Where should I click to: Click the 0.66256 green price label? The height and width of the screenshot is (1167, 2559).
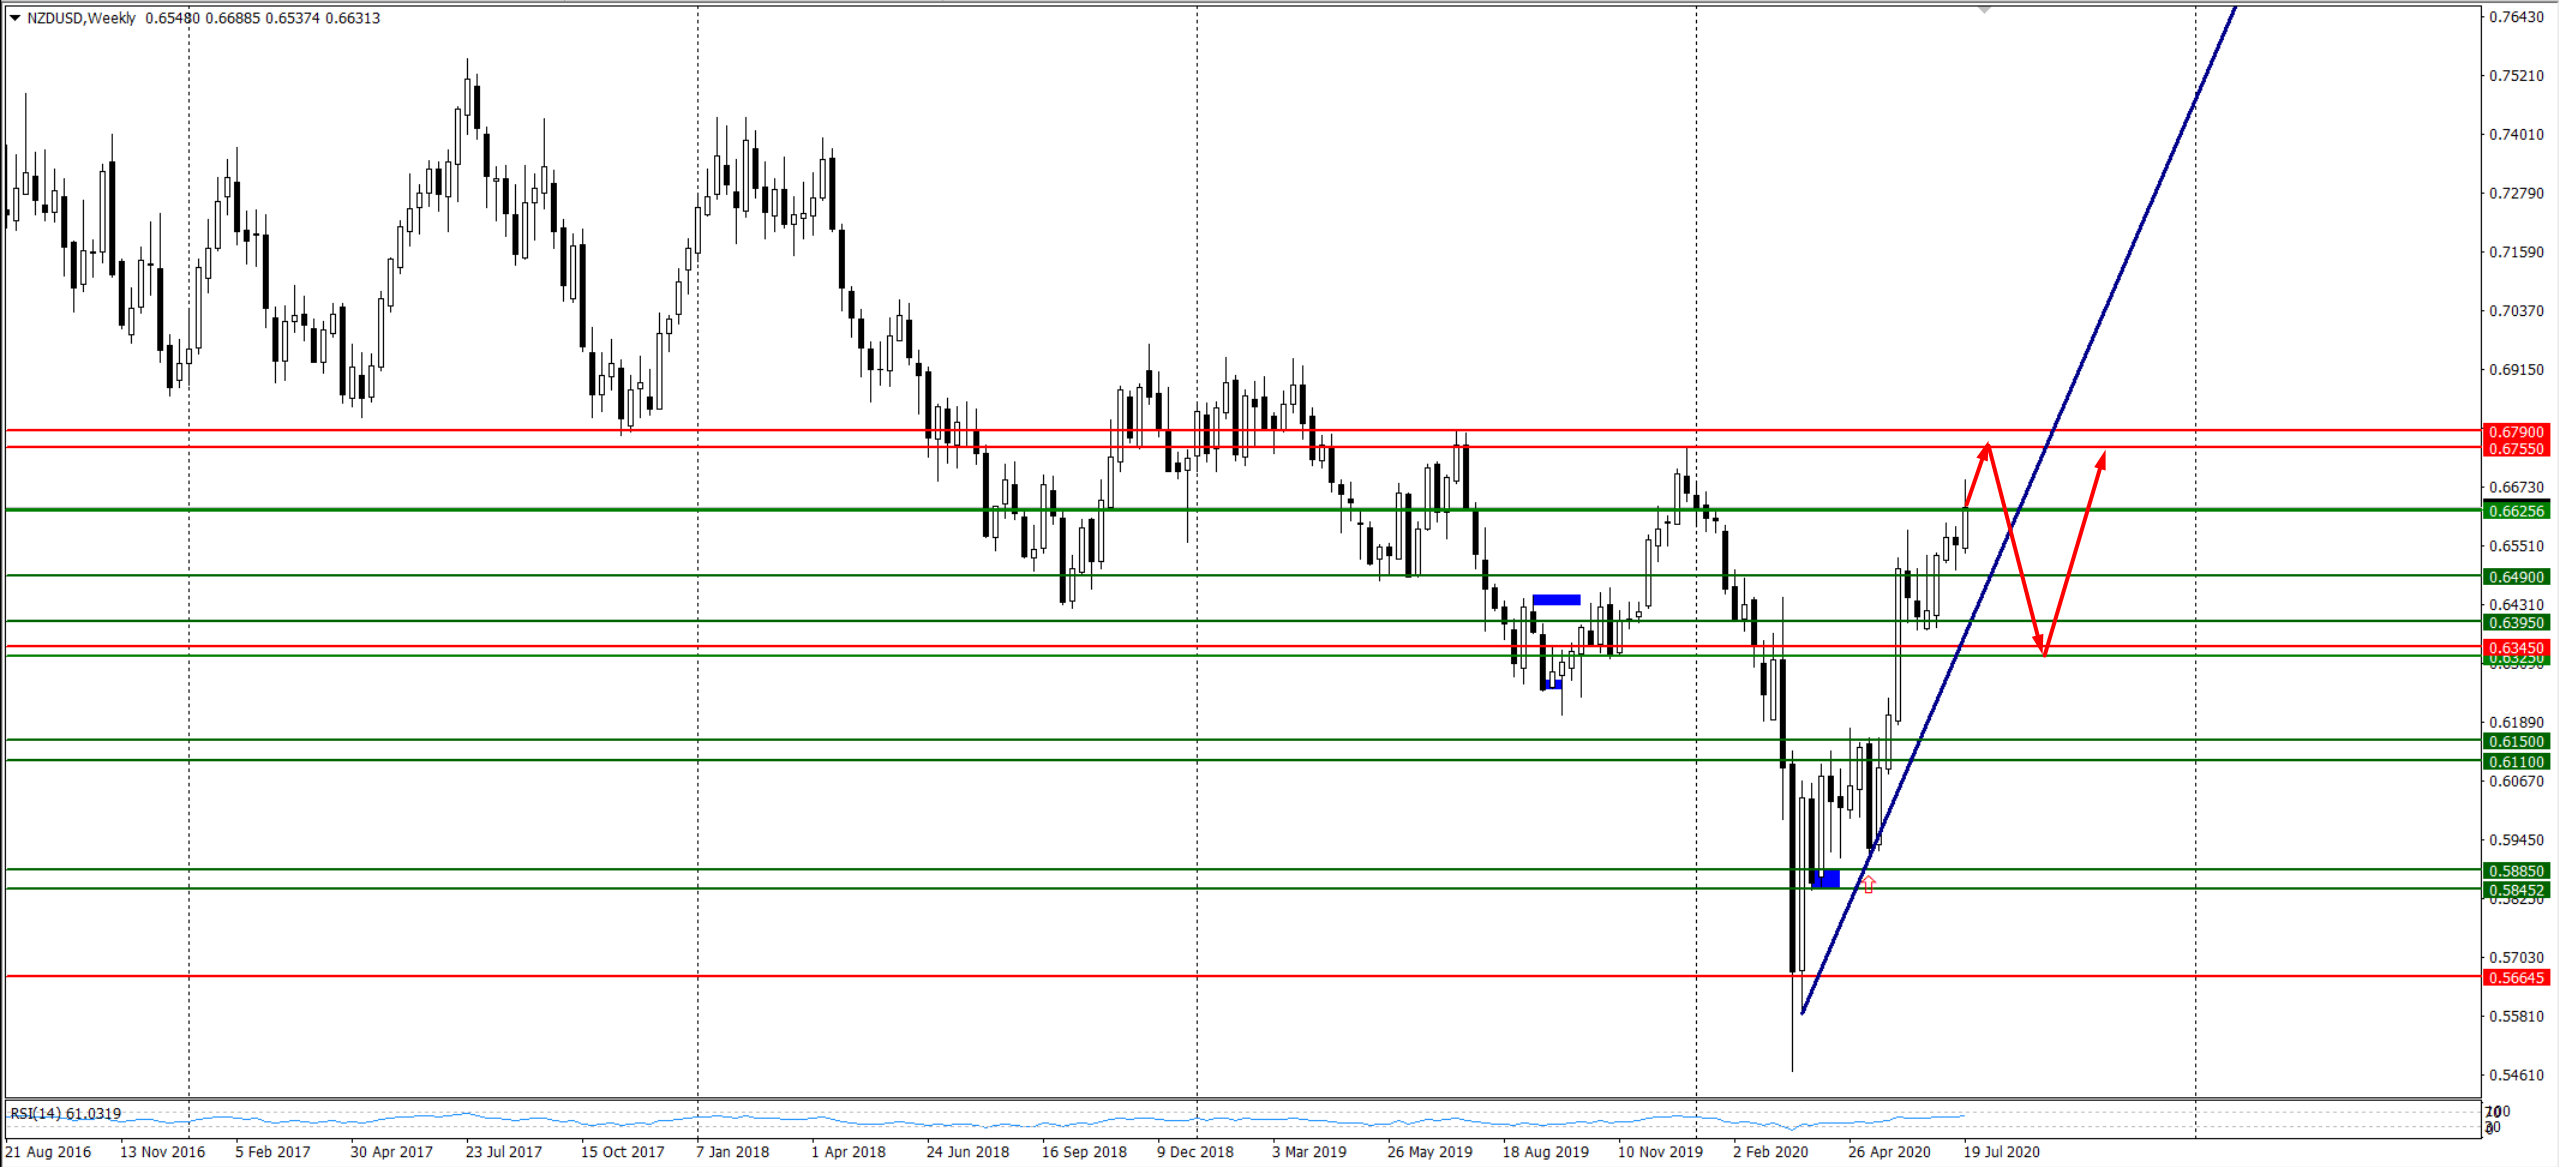2516,511
